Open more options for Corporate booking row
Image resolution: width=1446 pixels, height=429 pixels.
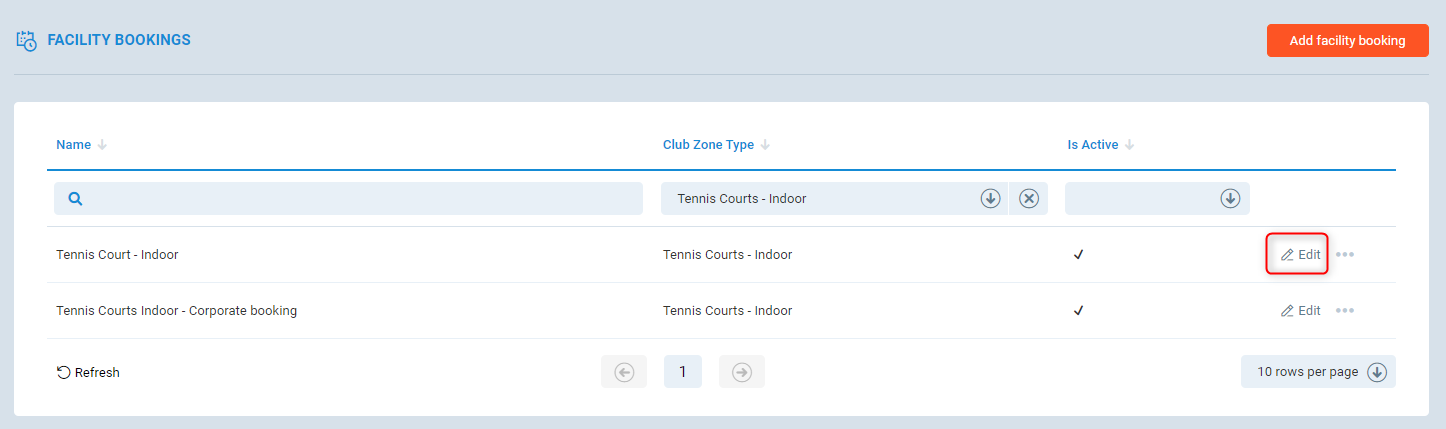click(1345, 311)
